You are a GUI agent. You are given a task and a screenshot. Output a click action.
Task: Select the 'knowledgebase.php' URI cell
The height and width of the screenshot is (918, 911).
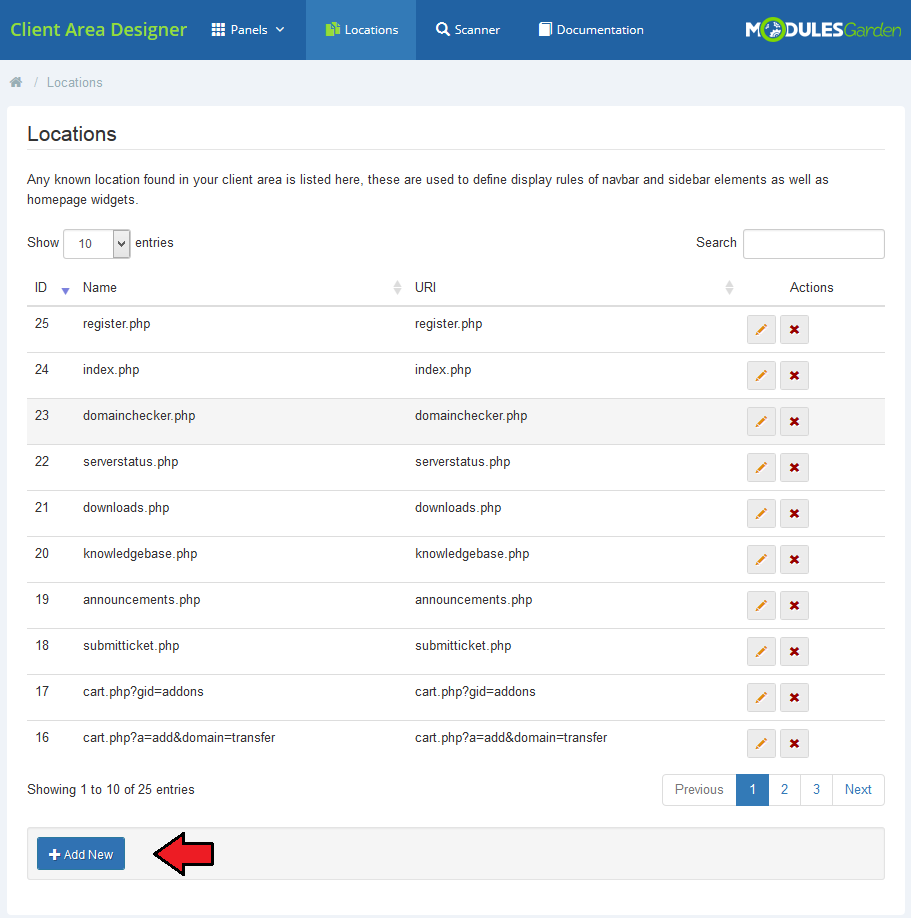[x=472, y=554]
